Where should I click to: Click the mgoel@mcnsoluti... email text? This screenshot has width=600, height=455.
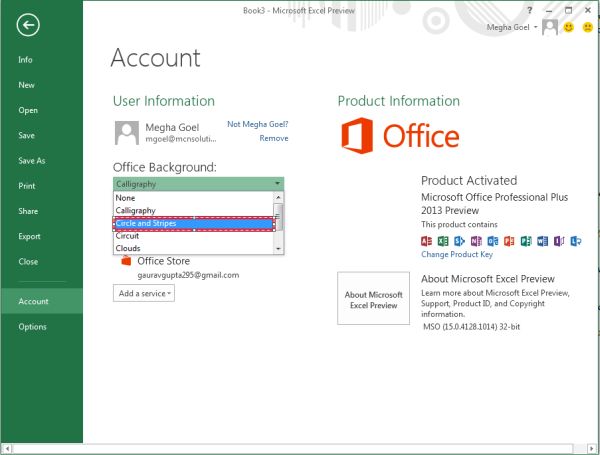point(181,139)
